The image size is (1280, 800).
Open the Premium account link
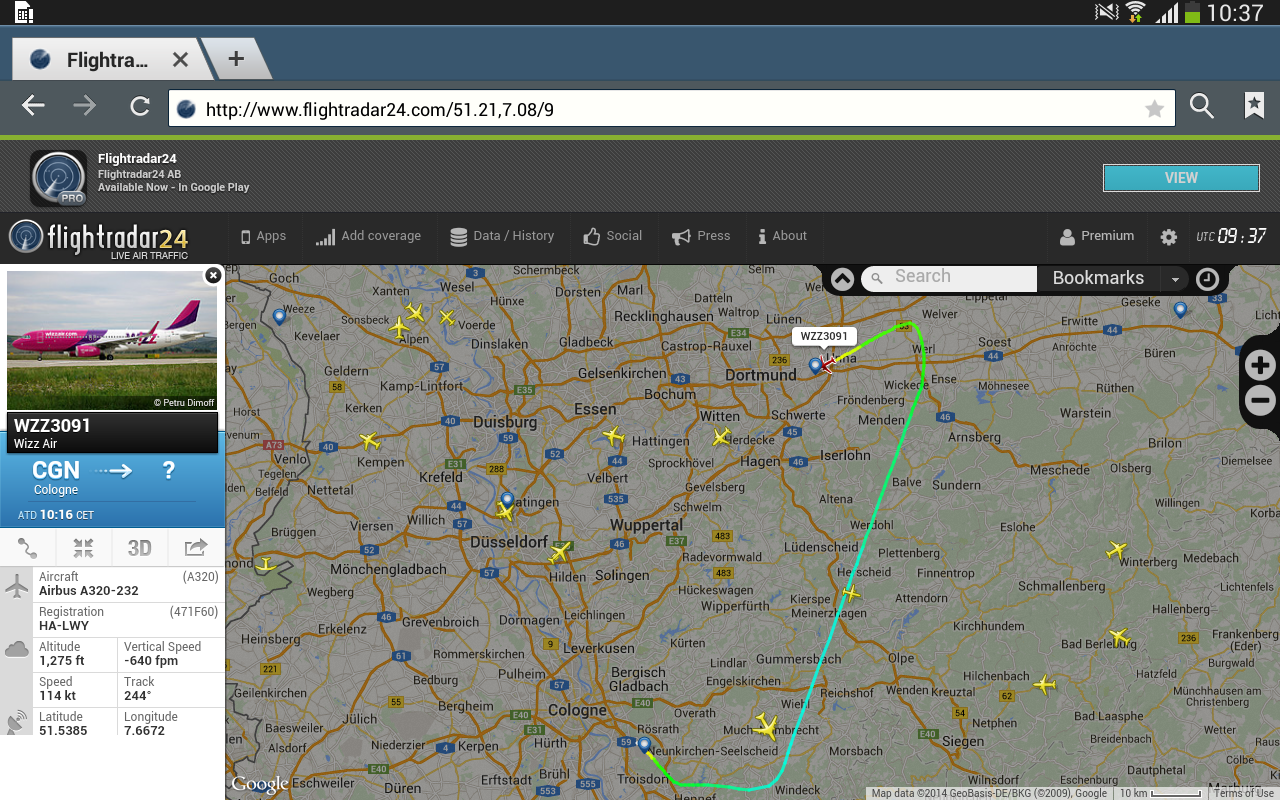click(1097, 236)
